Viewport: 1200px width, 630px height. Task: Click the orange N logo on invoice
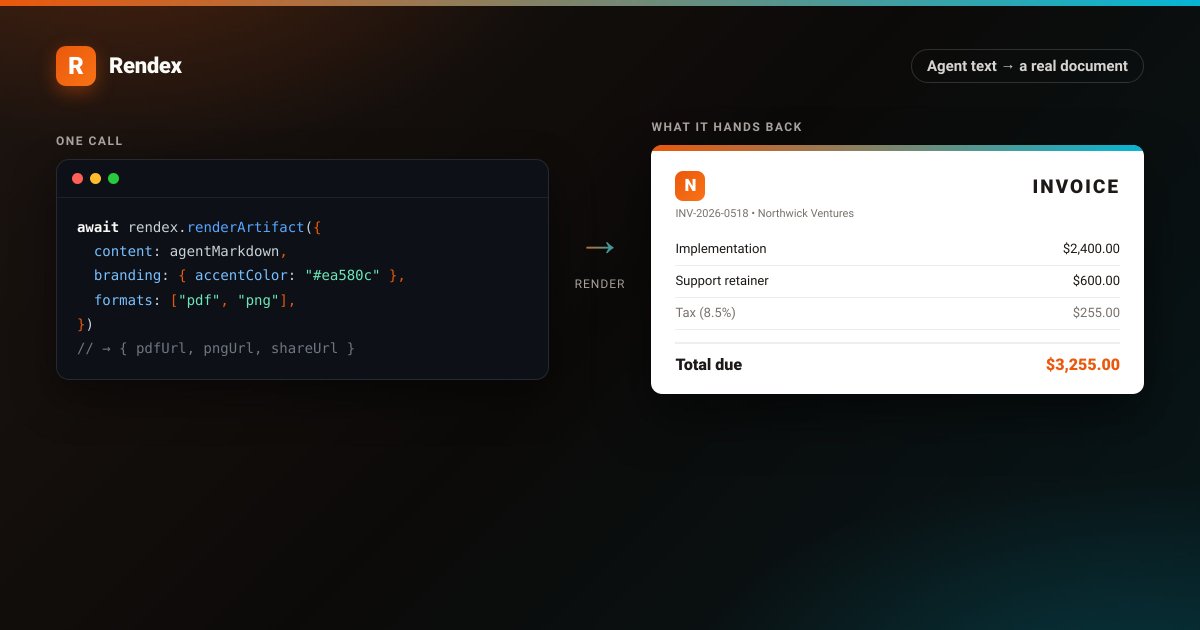pyautogui.click(x=690, y=186)
